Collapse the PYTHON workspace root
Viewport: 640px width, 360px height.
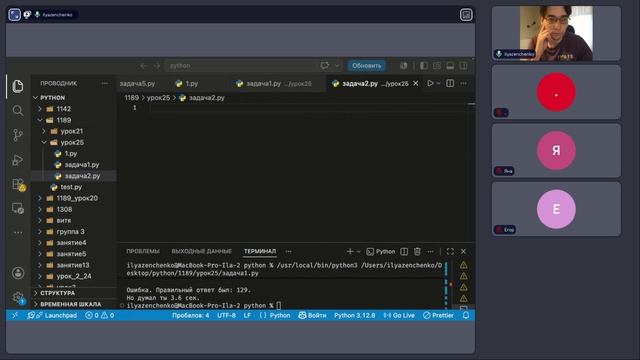click(52, 98)
